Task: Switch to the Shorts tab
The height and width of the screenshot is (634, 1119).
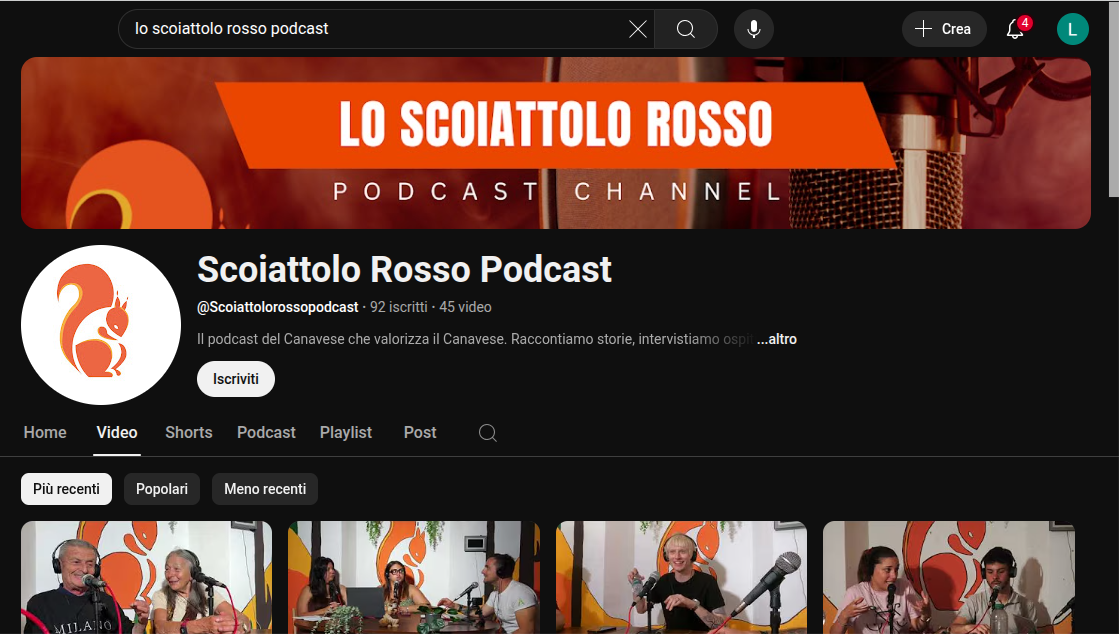Action: [189, 433]
